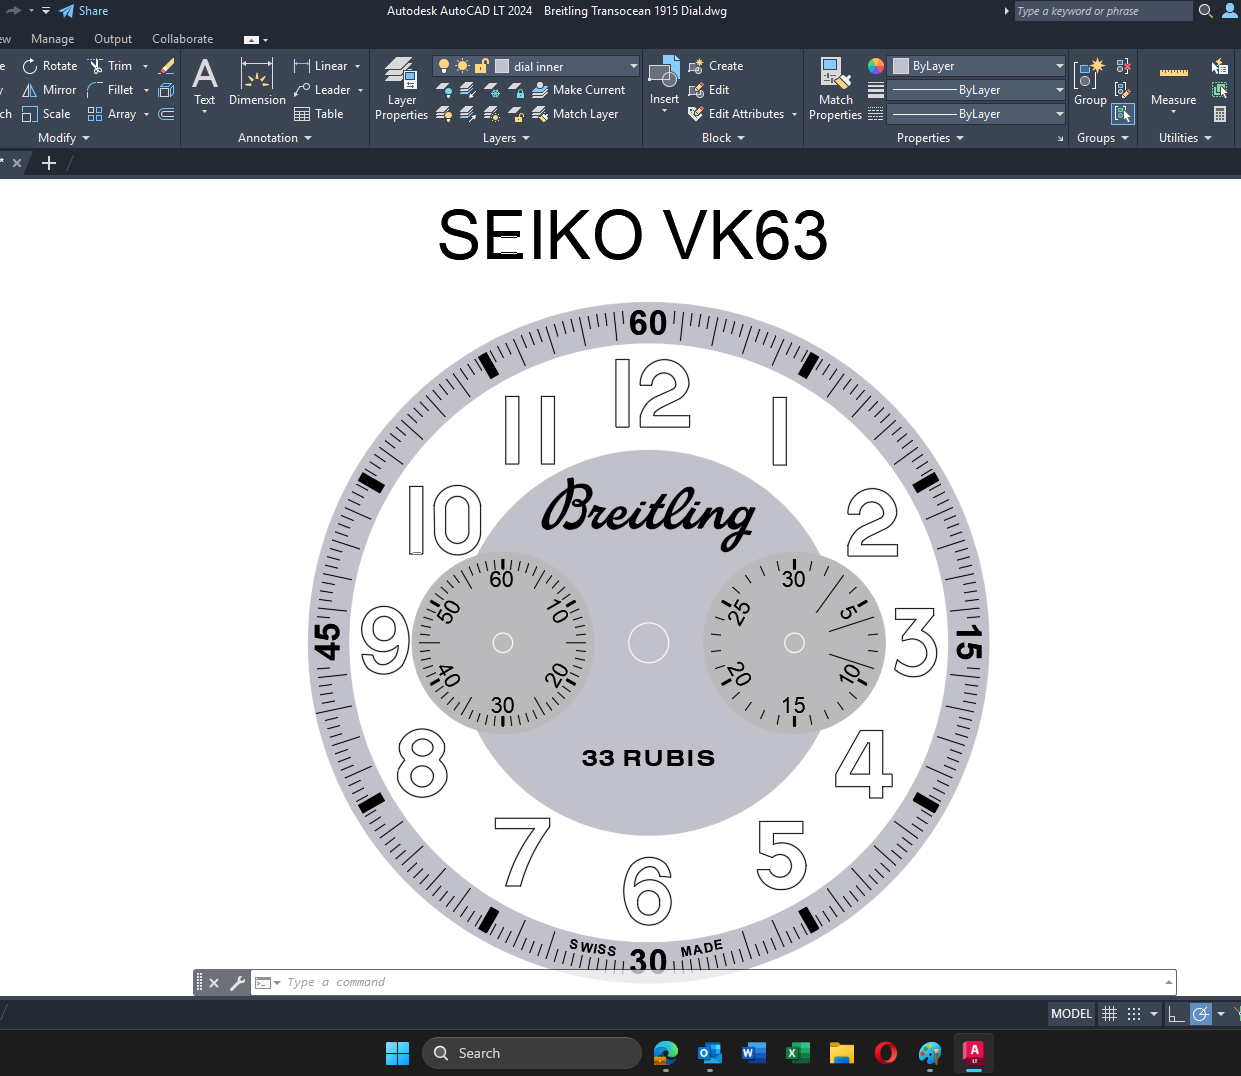Click the Mirror tool icon
This screenshot has width=1241, height=1076.
pyautogui.click(x=30, y=90)
